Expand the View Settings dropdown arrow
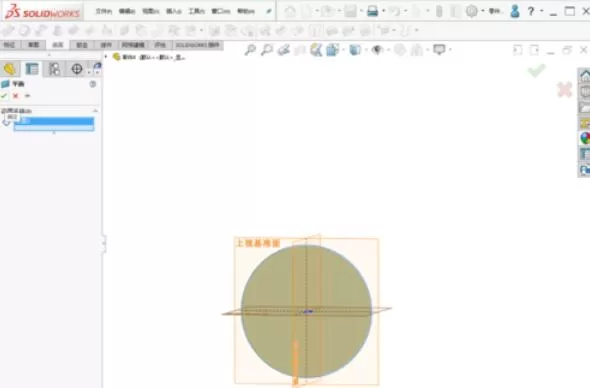The image size is (590, 388). pyautogui.click(x=450, y=50)
